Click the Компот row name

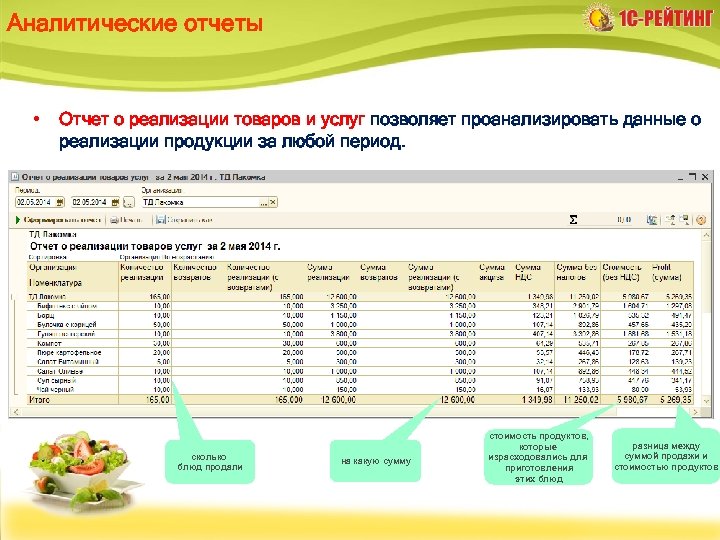tap(49, 343)
